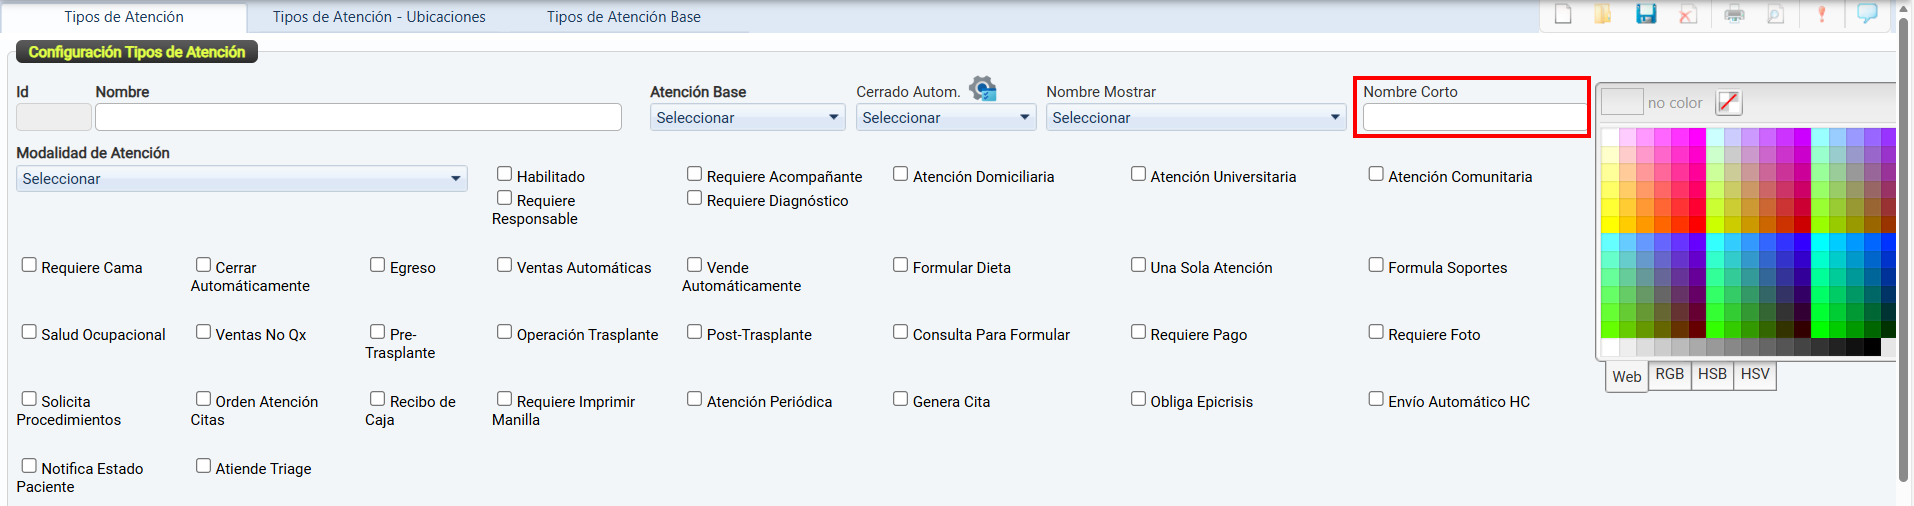This screenshot has height=506, width=1914.
Task: Check the Requiere Cama option
Action: pos(30,265)
